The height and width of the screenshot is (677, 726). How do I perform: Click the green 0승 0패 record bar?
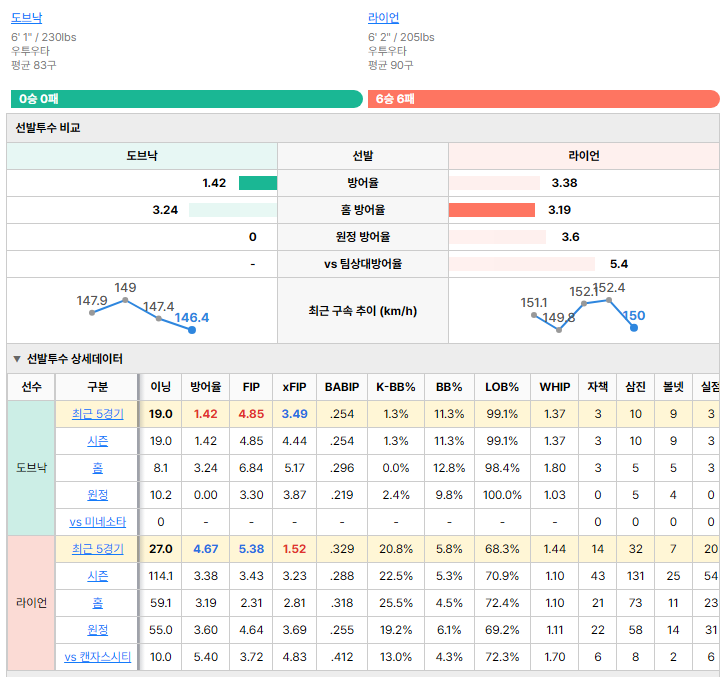click(x=187, y=99)
